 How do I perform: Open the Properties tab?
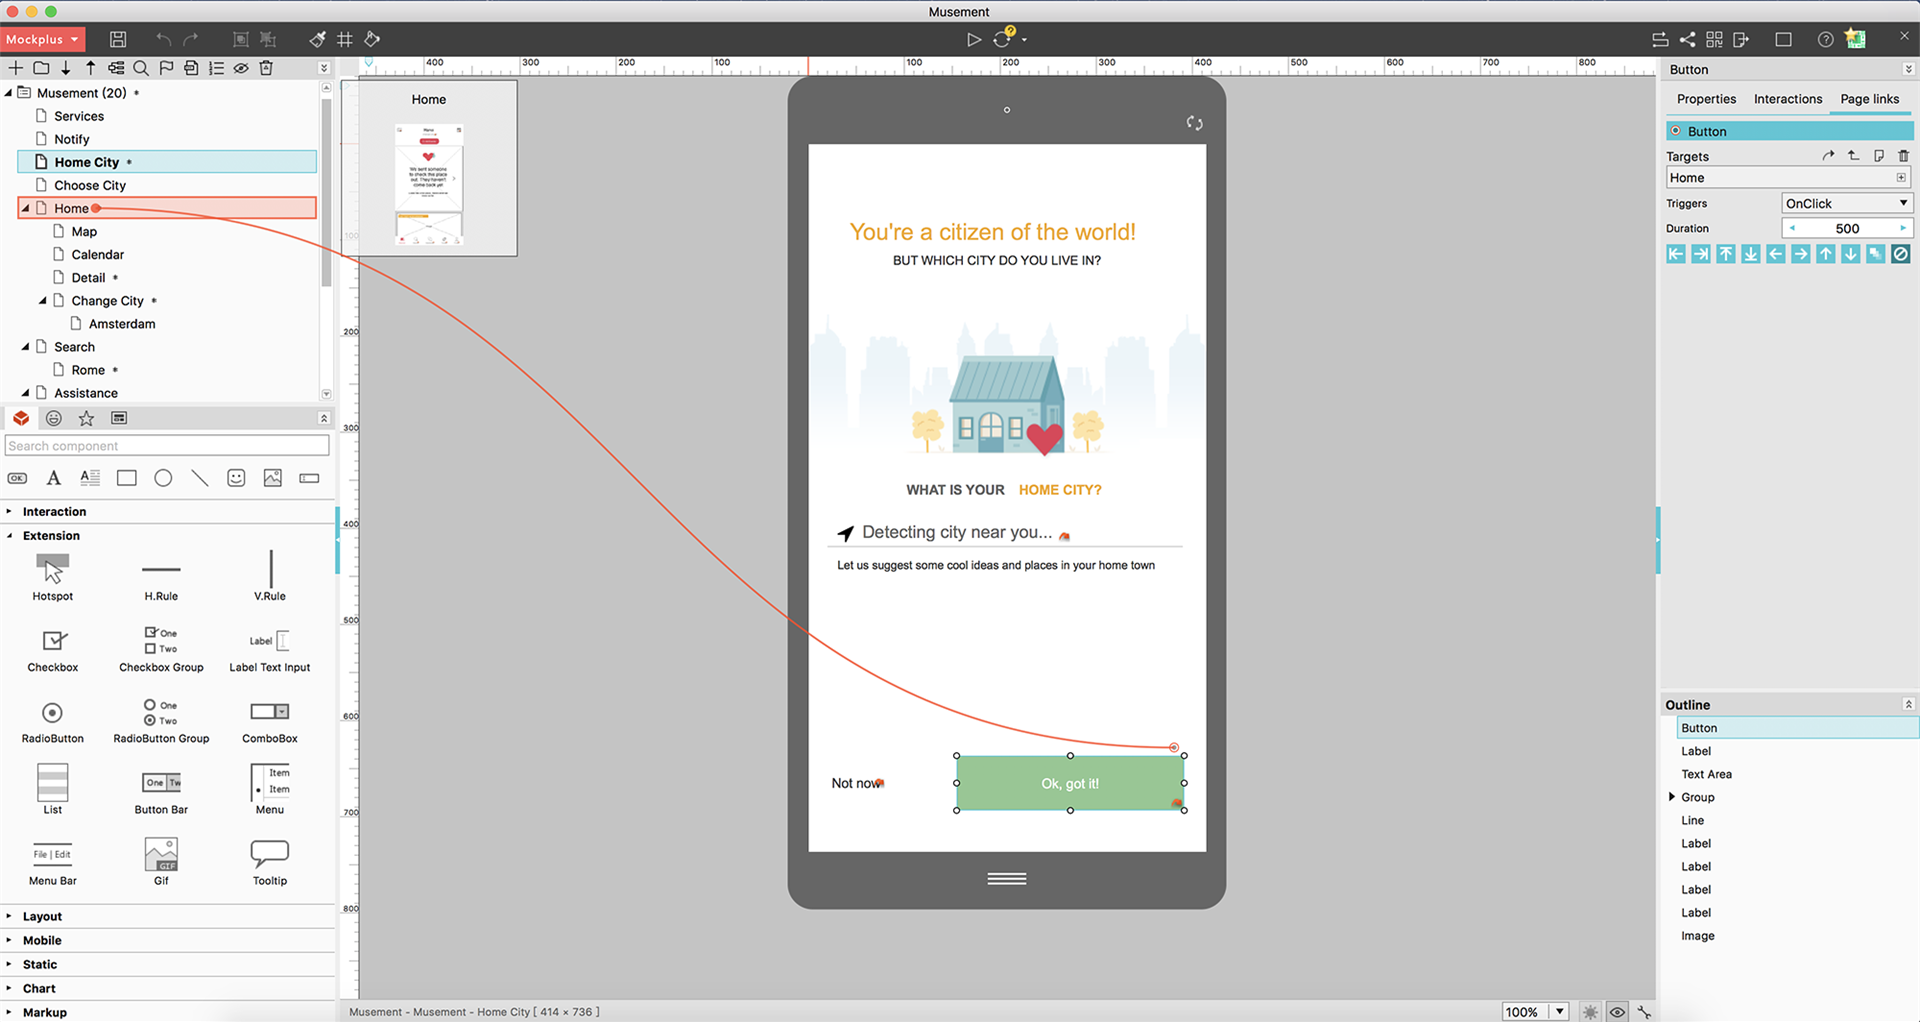click(x=1706, y=99)
